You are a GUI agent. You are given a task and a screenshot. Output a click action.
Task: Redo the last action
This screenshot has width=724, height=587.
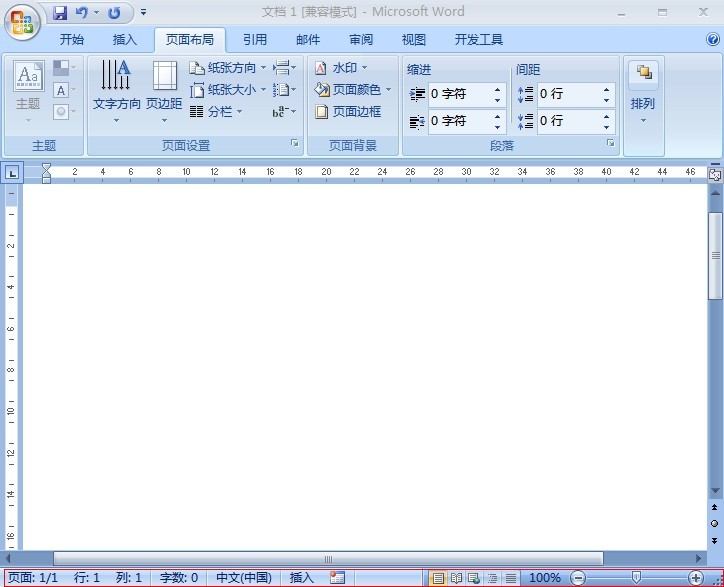[114, 12]
